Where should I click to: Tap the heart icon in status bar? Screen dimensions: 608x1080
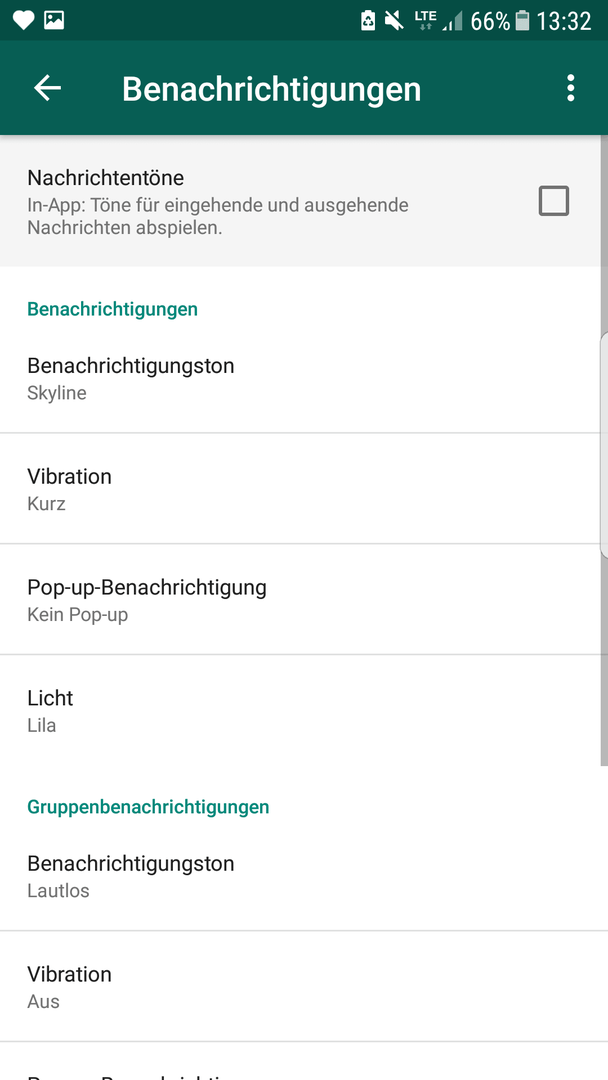pos(23,21)
